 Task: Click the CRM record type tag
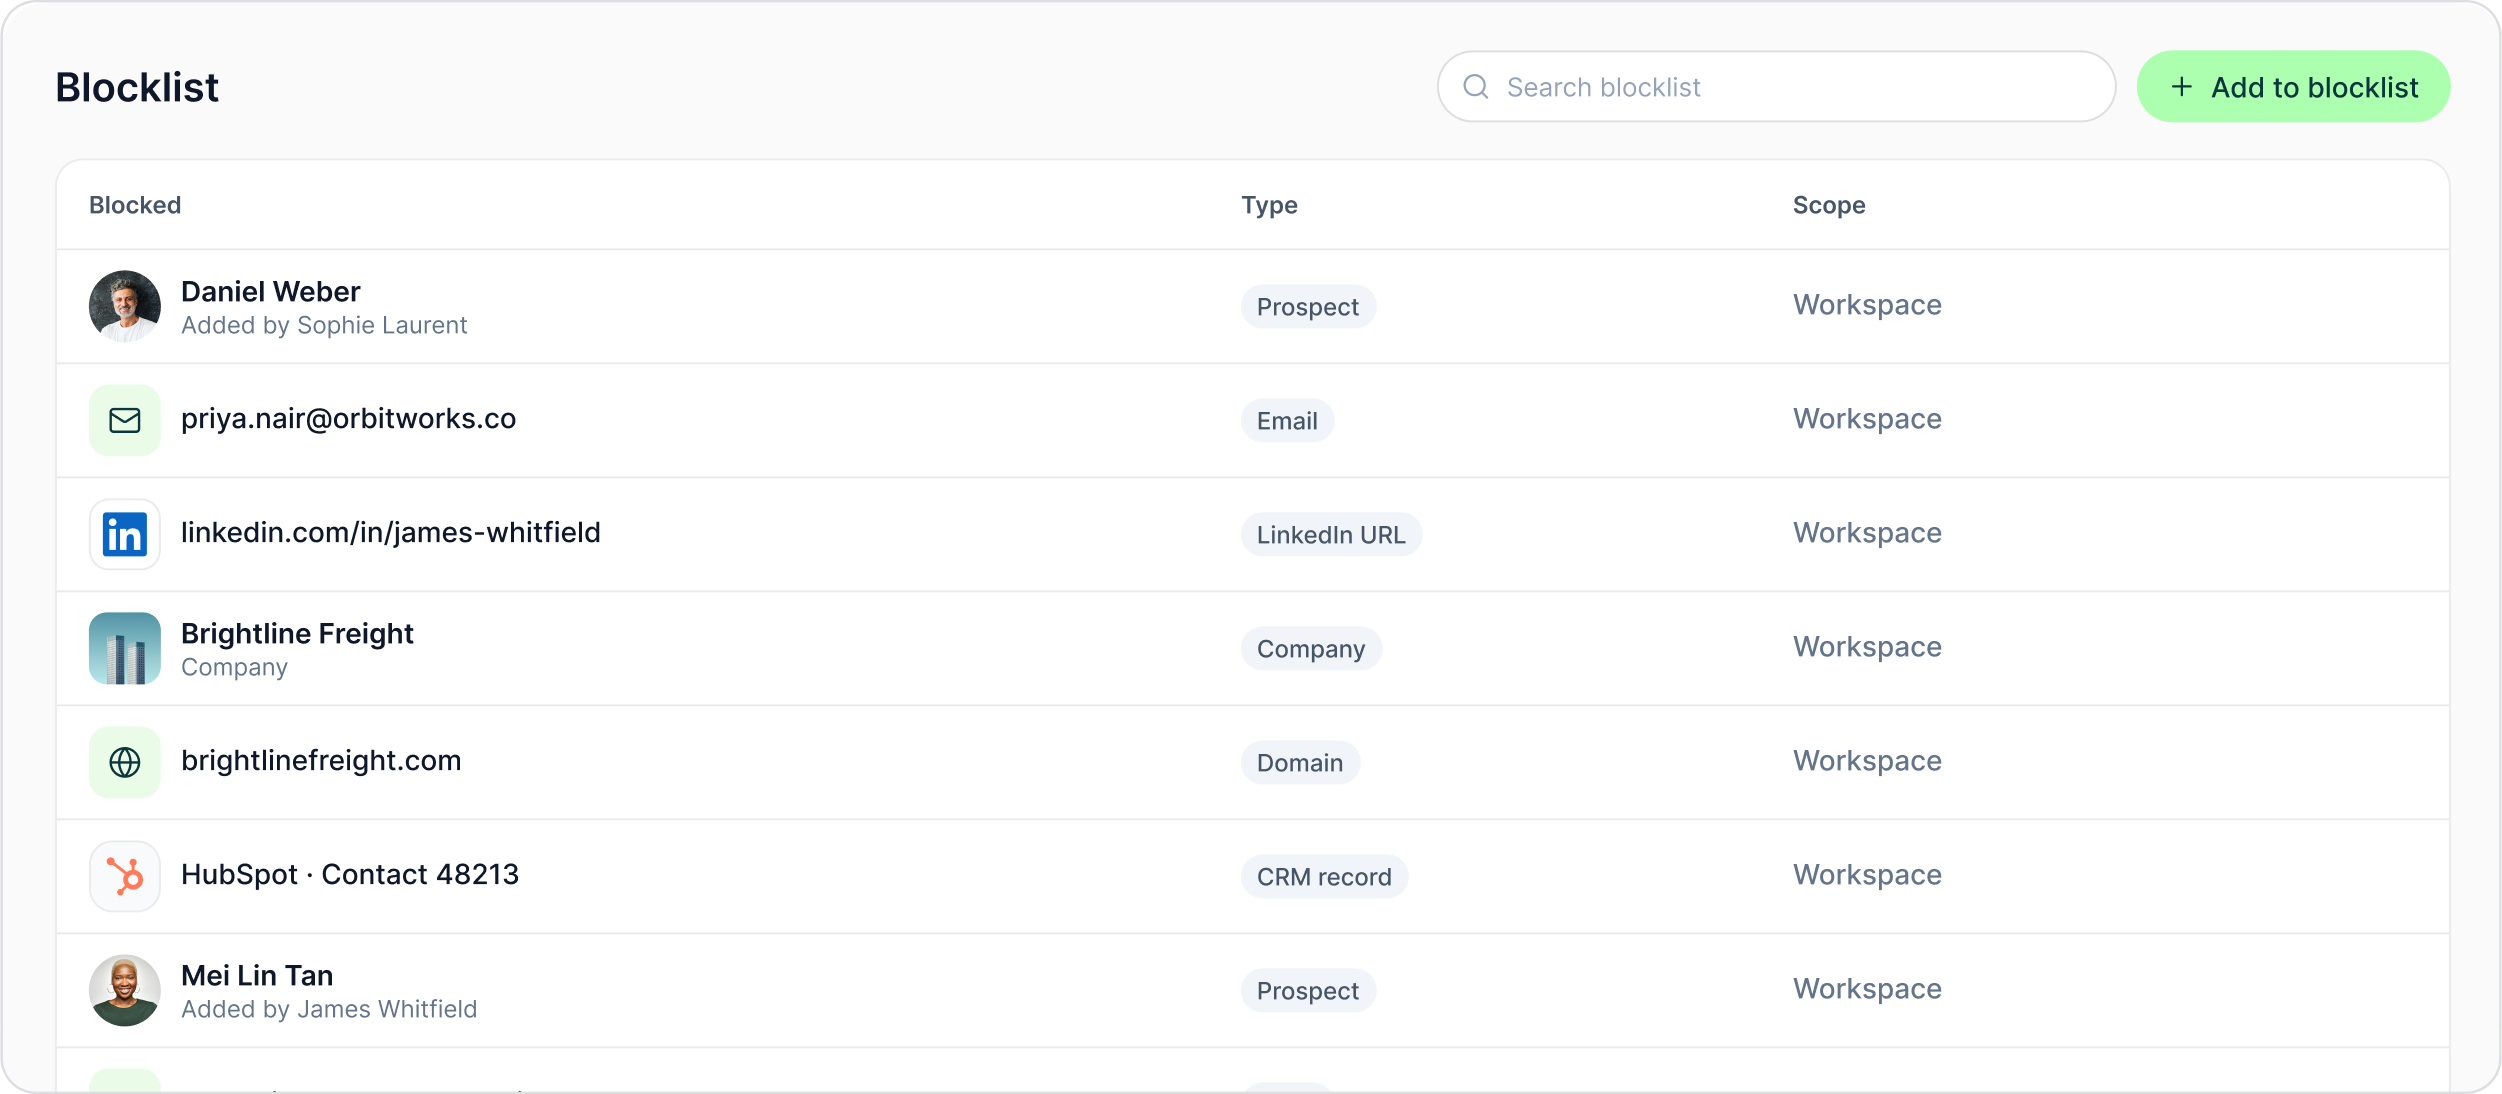tap(1324, 876)
